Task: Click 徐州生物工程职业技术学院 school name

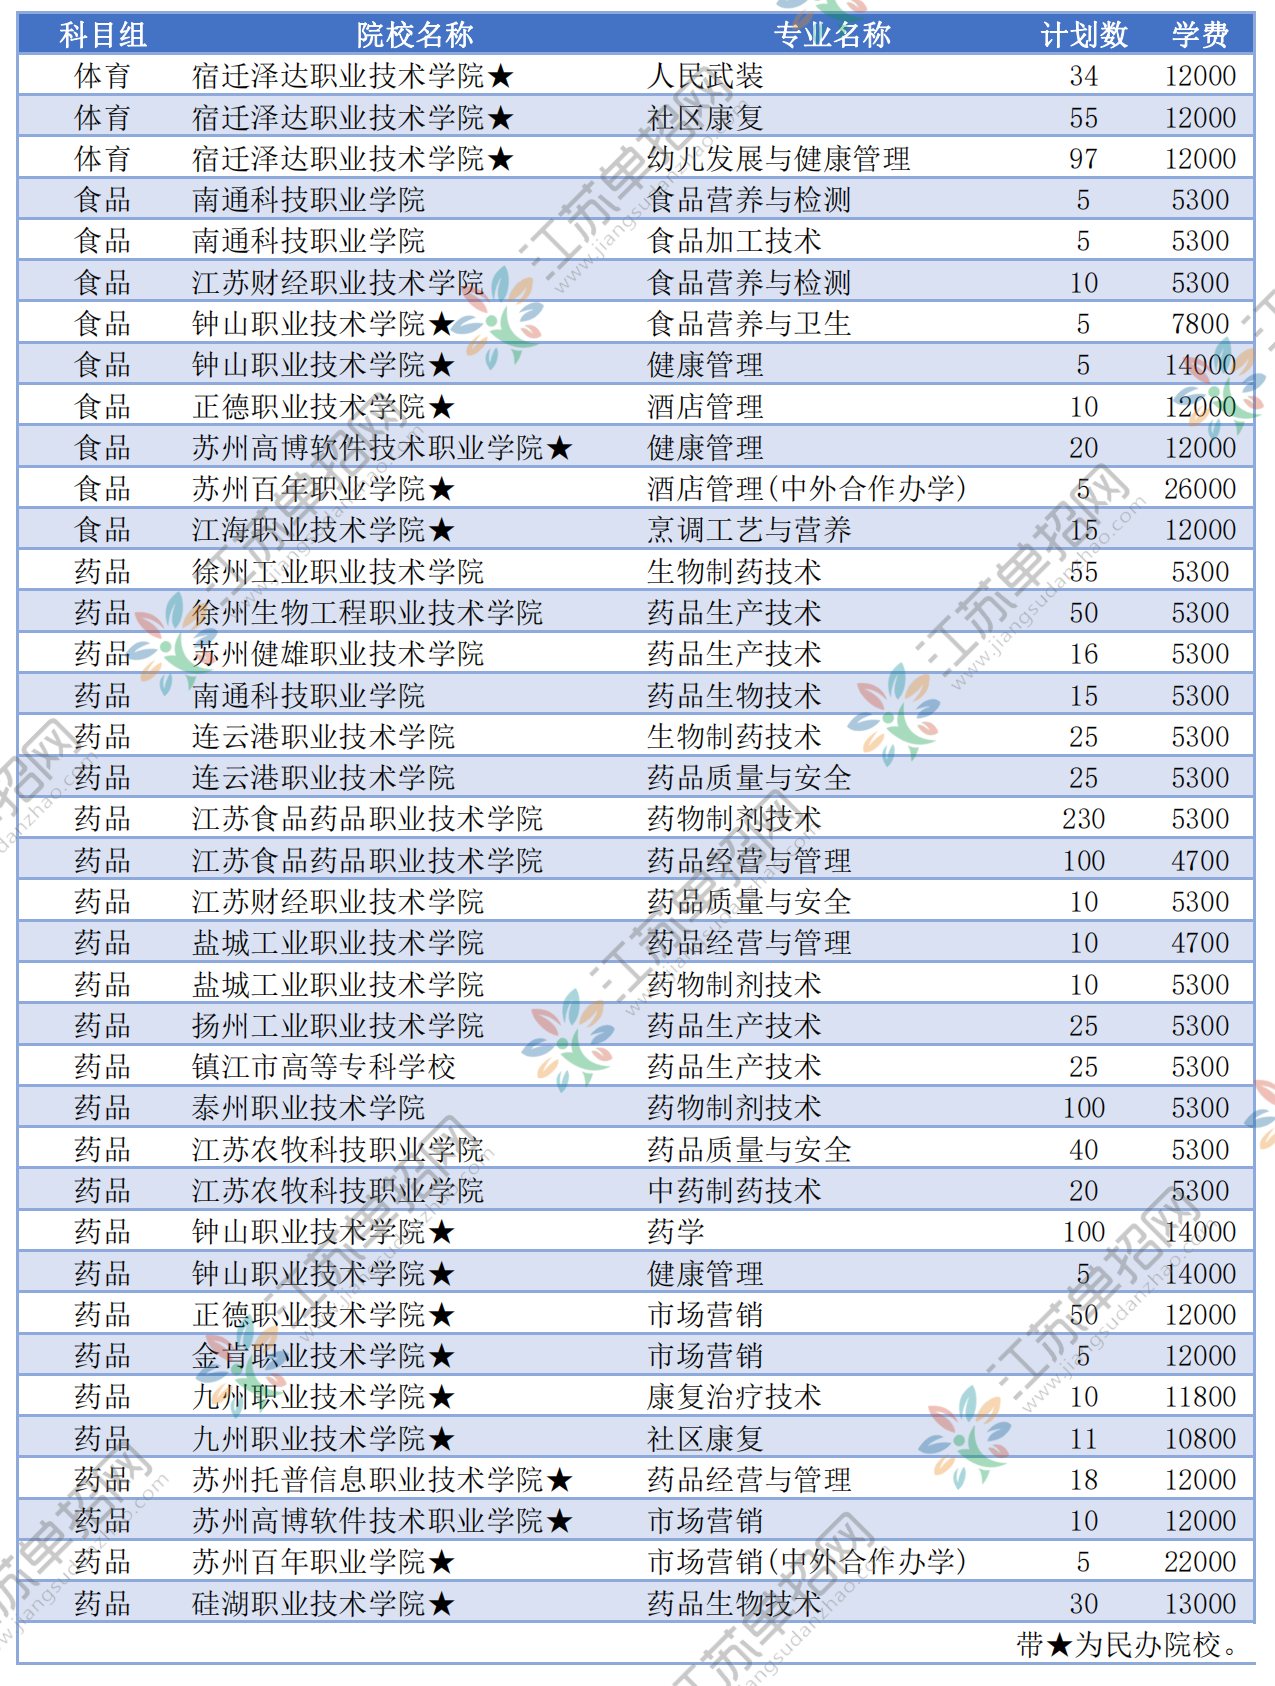Action: [x=367, y=613]
